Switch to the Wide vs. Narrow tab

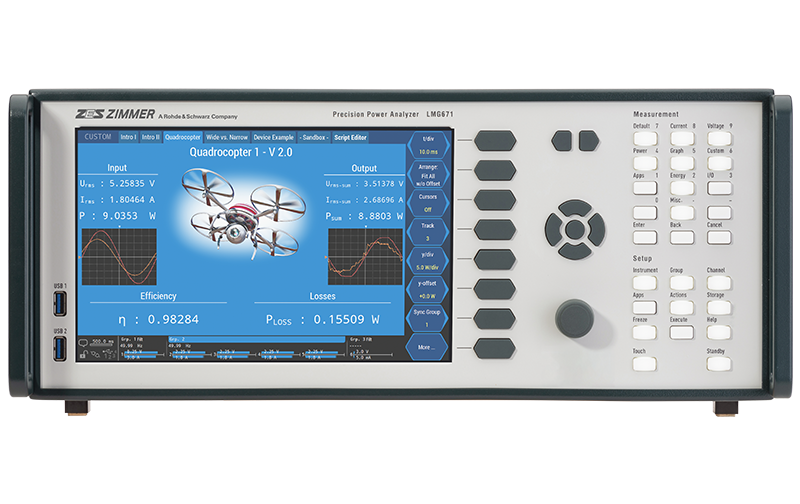pyautogui.click(x=226, y=136)
